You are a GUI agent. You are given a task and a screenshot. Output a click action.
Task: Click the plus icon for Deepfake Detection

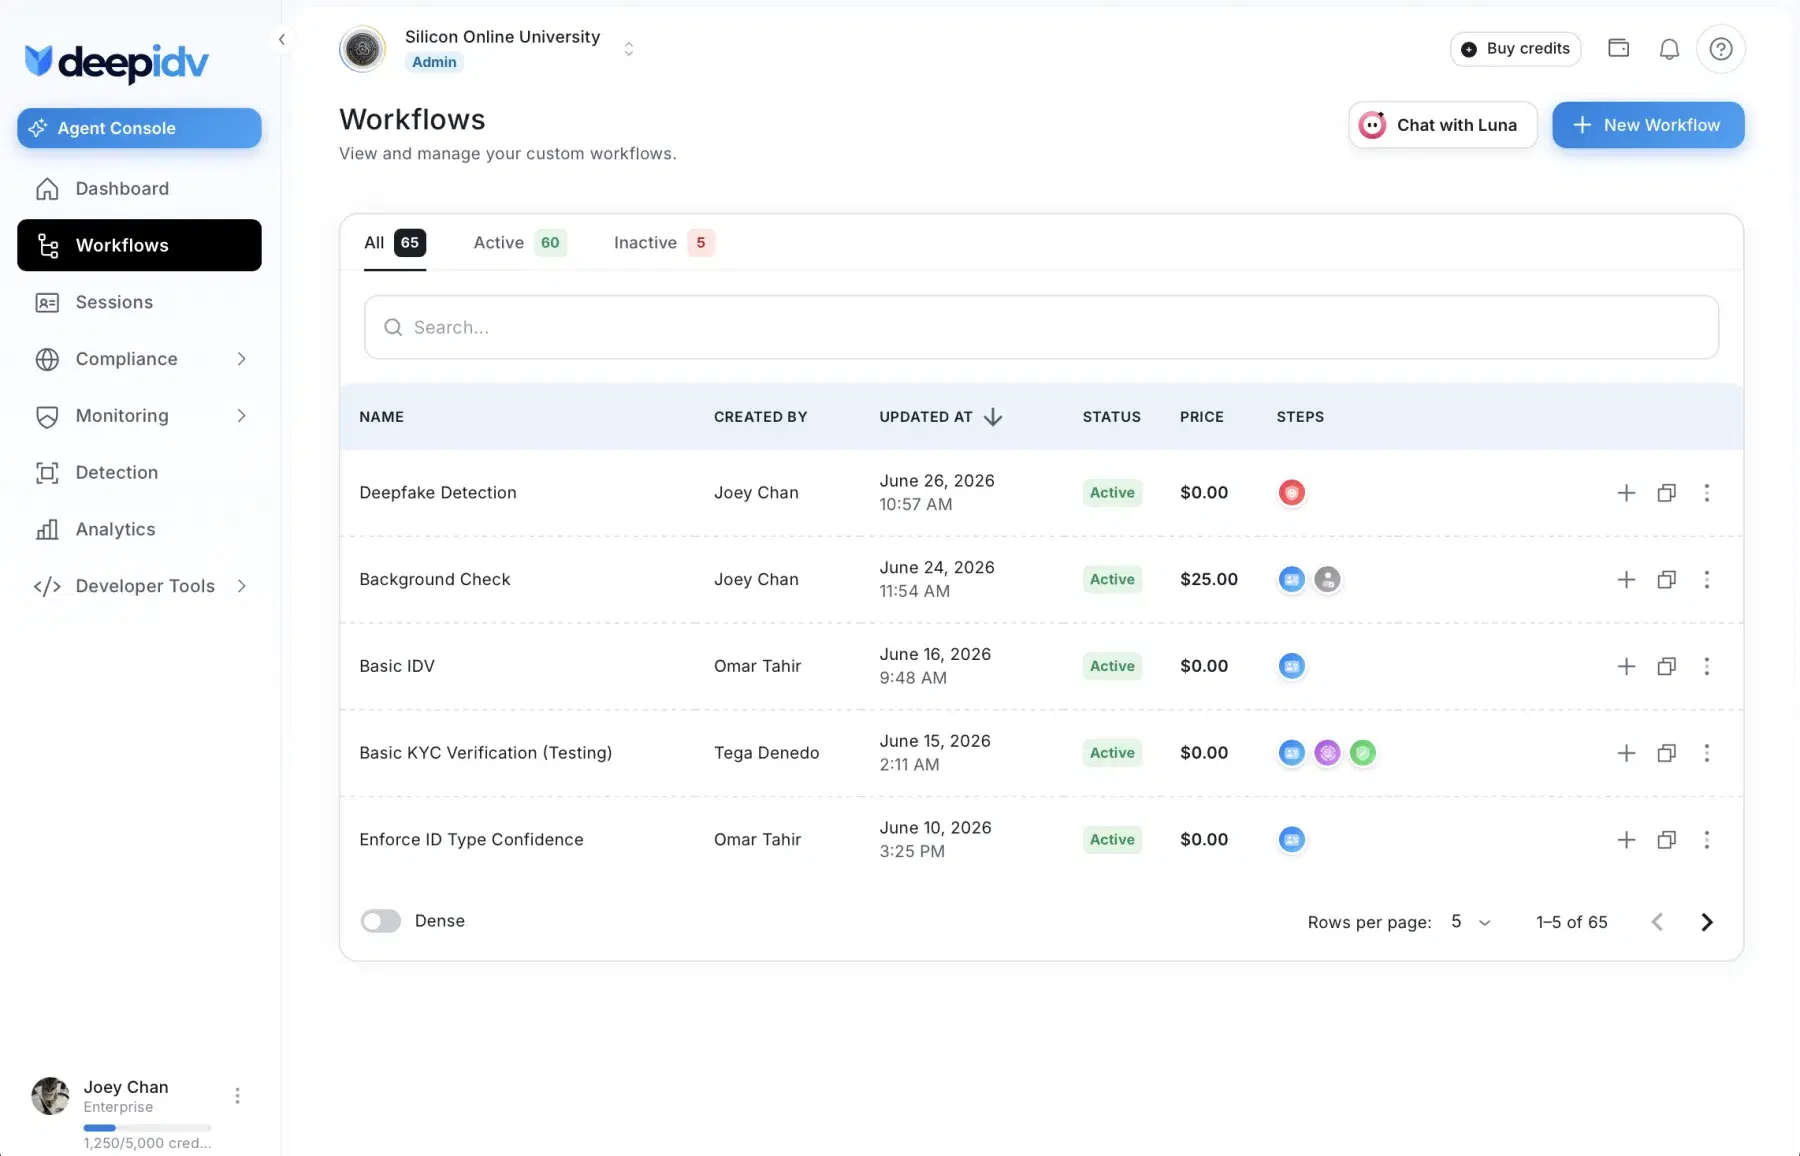(x=1626, y=493)
